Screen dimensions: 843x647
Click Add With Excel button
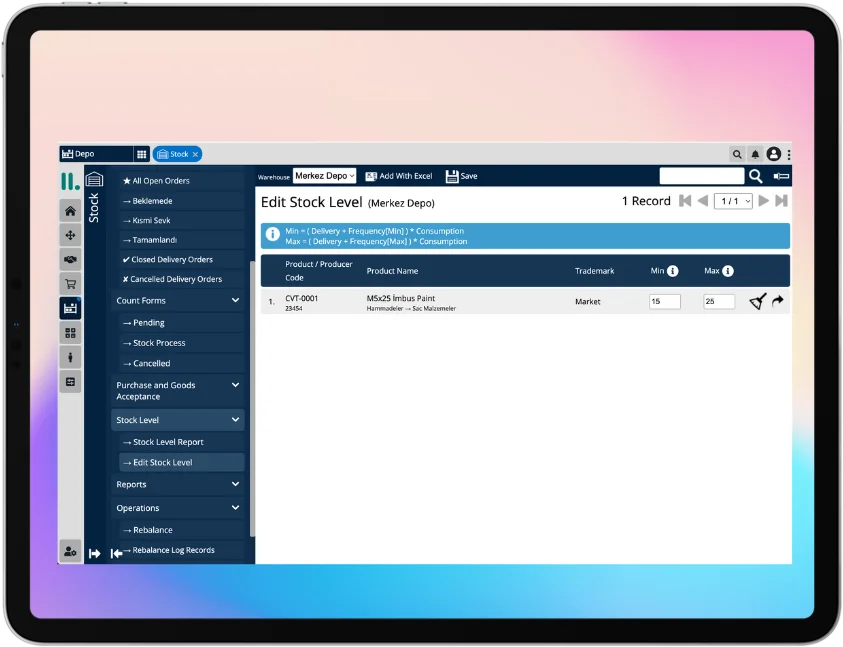[x=398, y=176]
